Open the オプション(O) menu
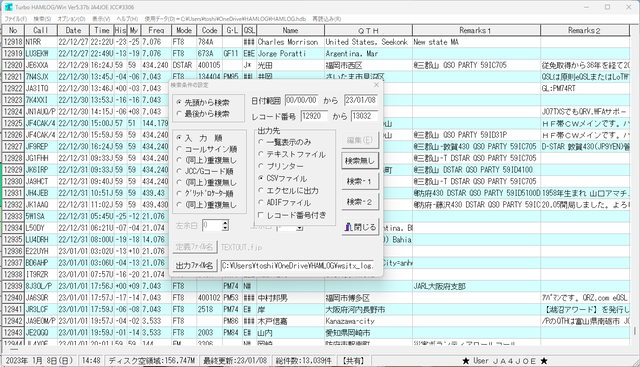 (71, 19)
